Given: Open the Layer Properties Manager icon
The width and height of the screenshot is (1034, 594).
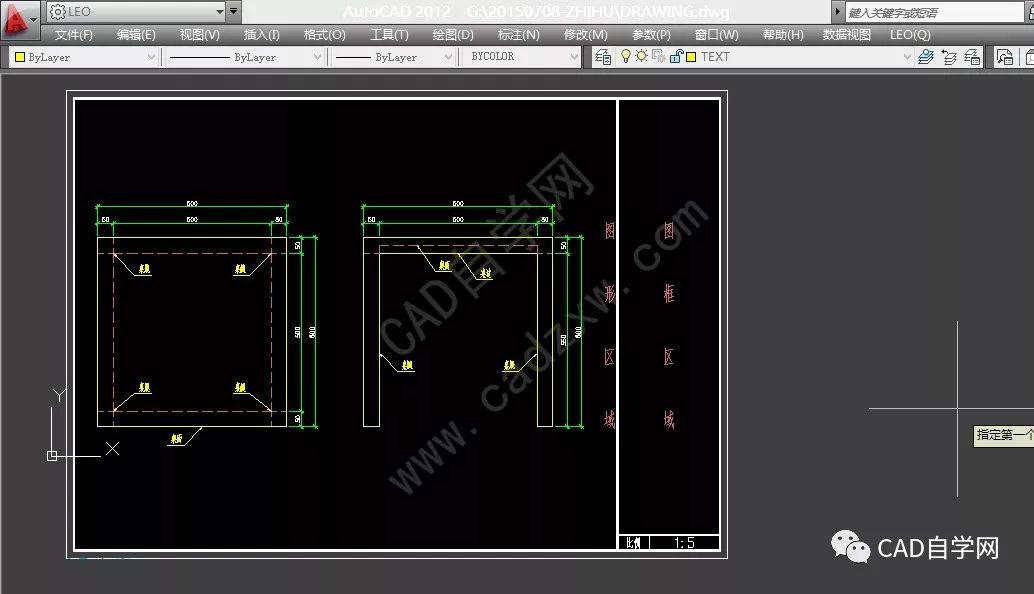Looking at the screenshot, I should (603, 57).
